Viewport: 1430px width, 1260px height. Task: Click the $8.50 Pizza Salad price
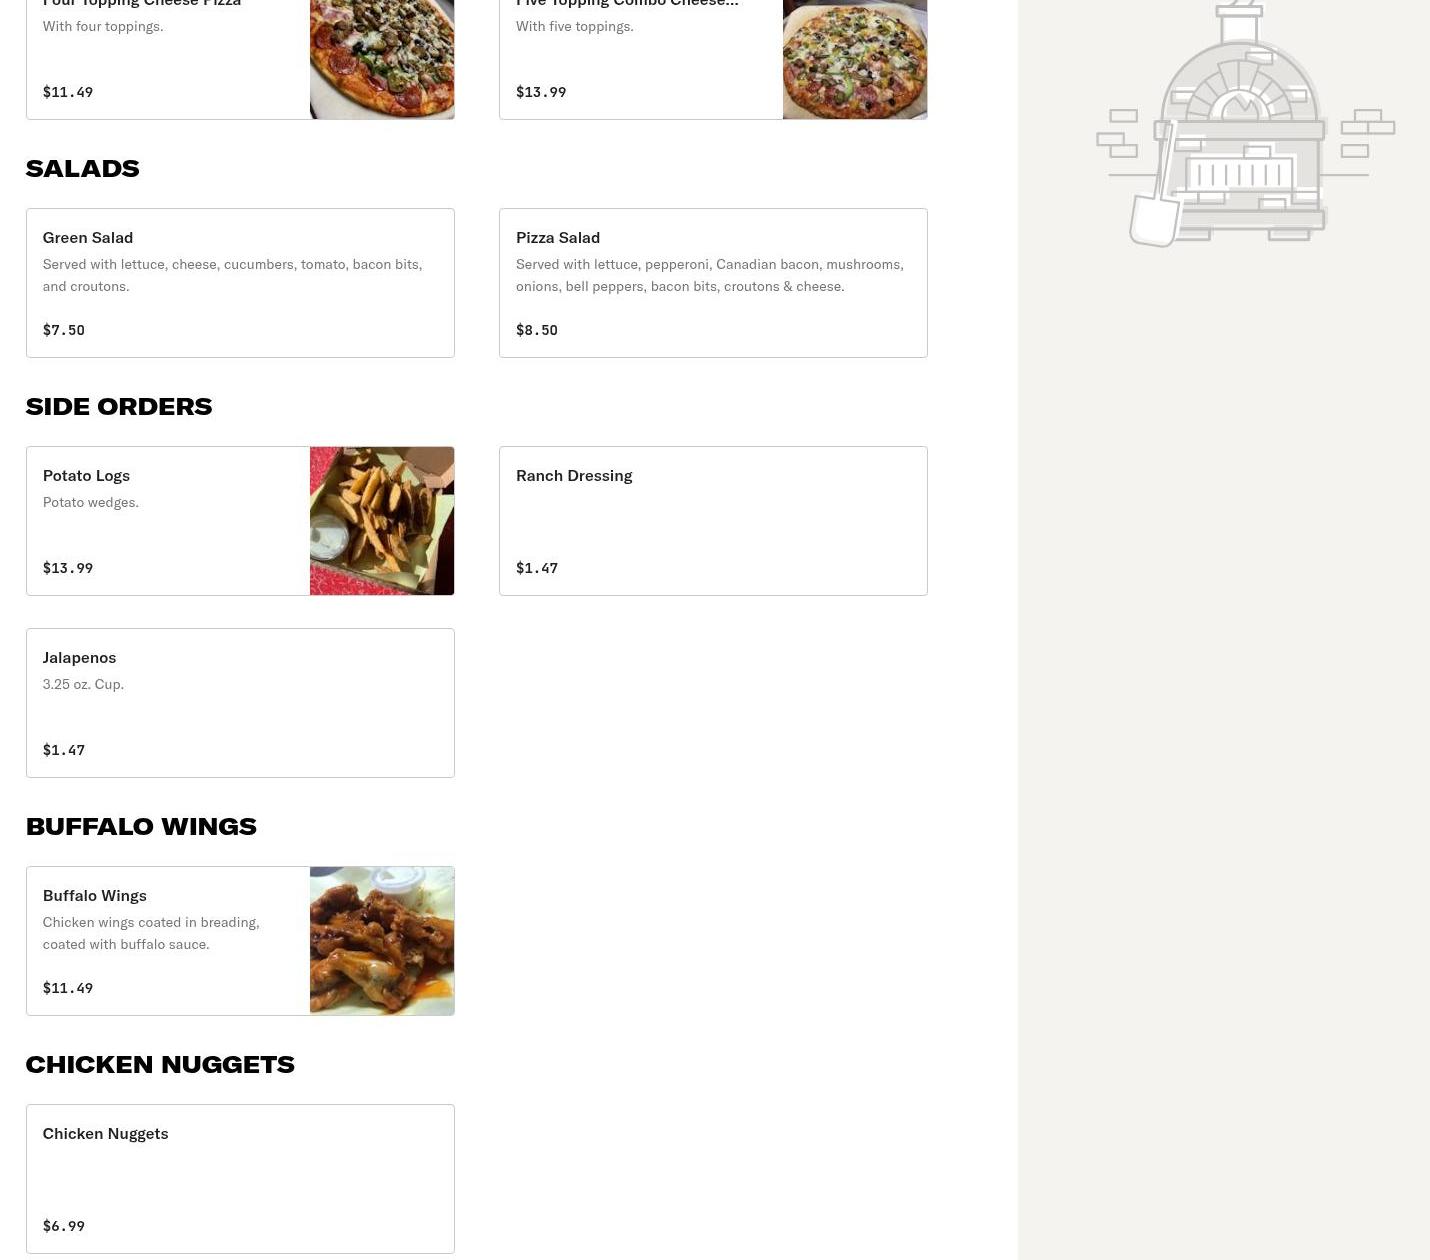[x=537, y=330]
